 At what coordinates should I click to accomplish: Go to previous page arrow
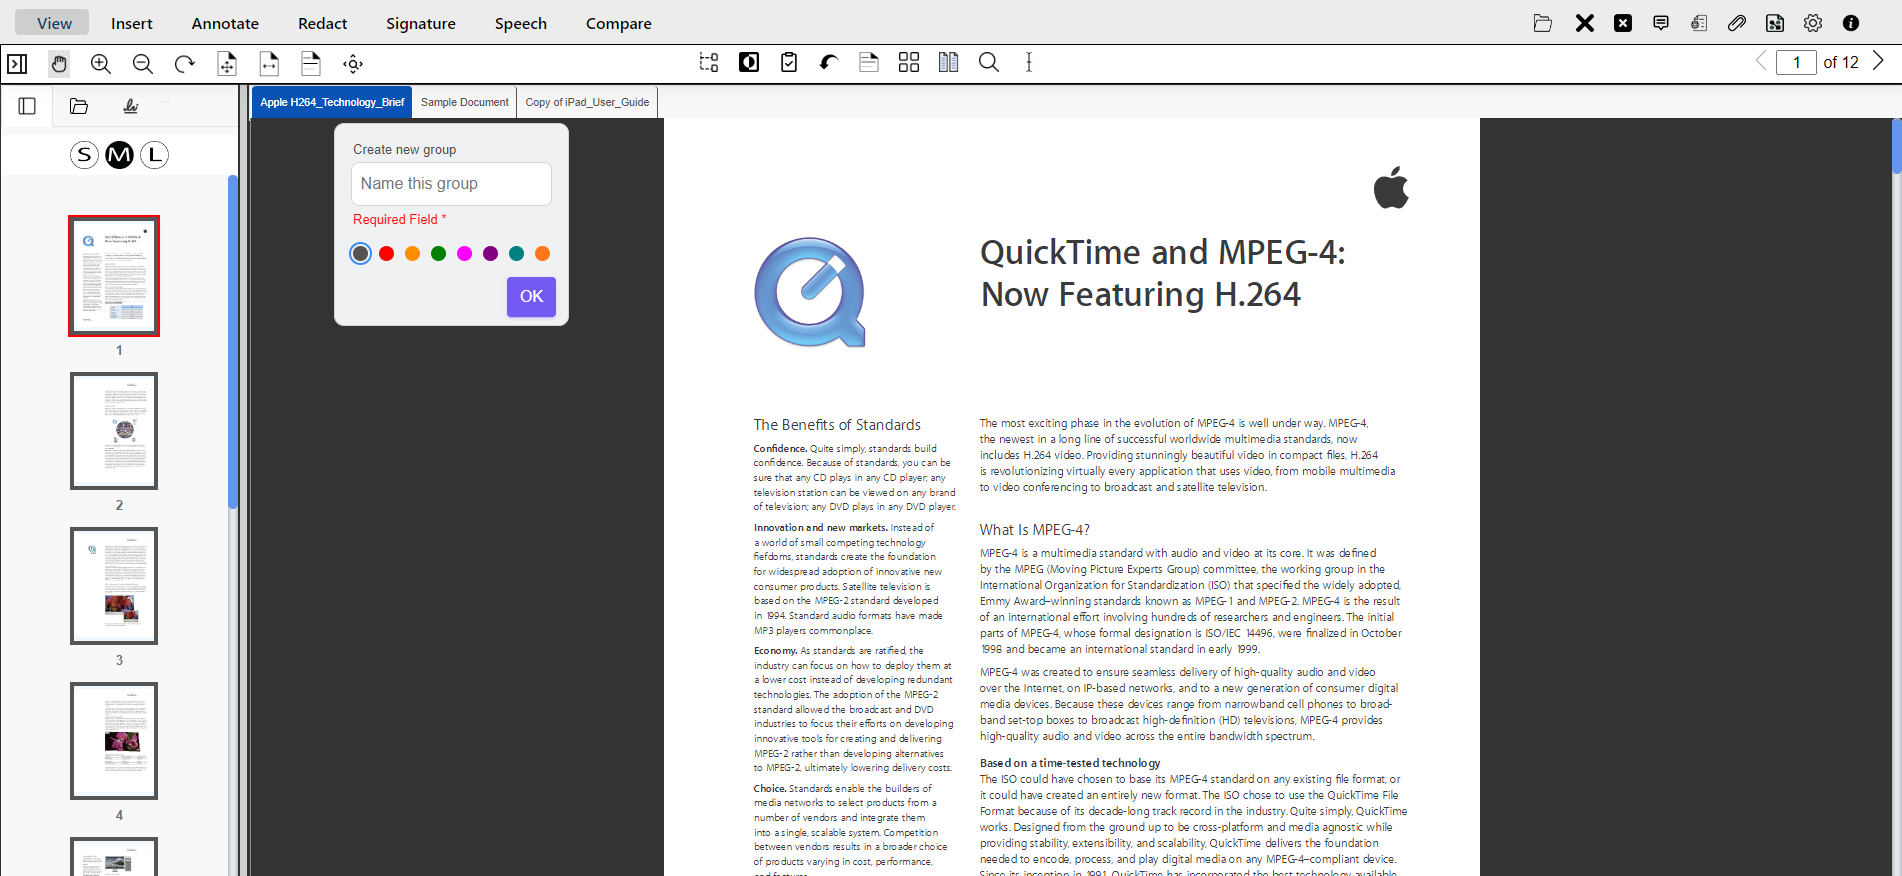coord(1761,62)
